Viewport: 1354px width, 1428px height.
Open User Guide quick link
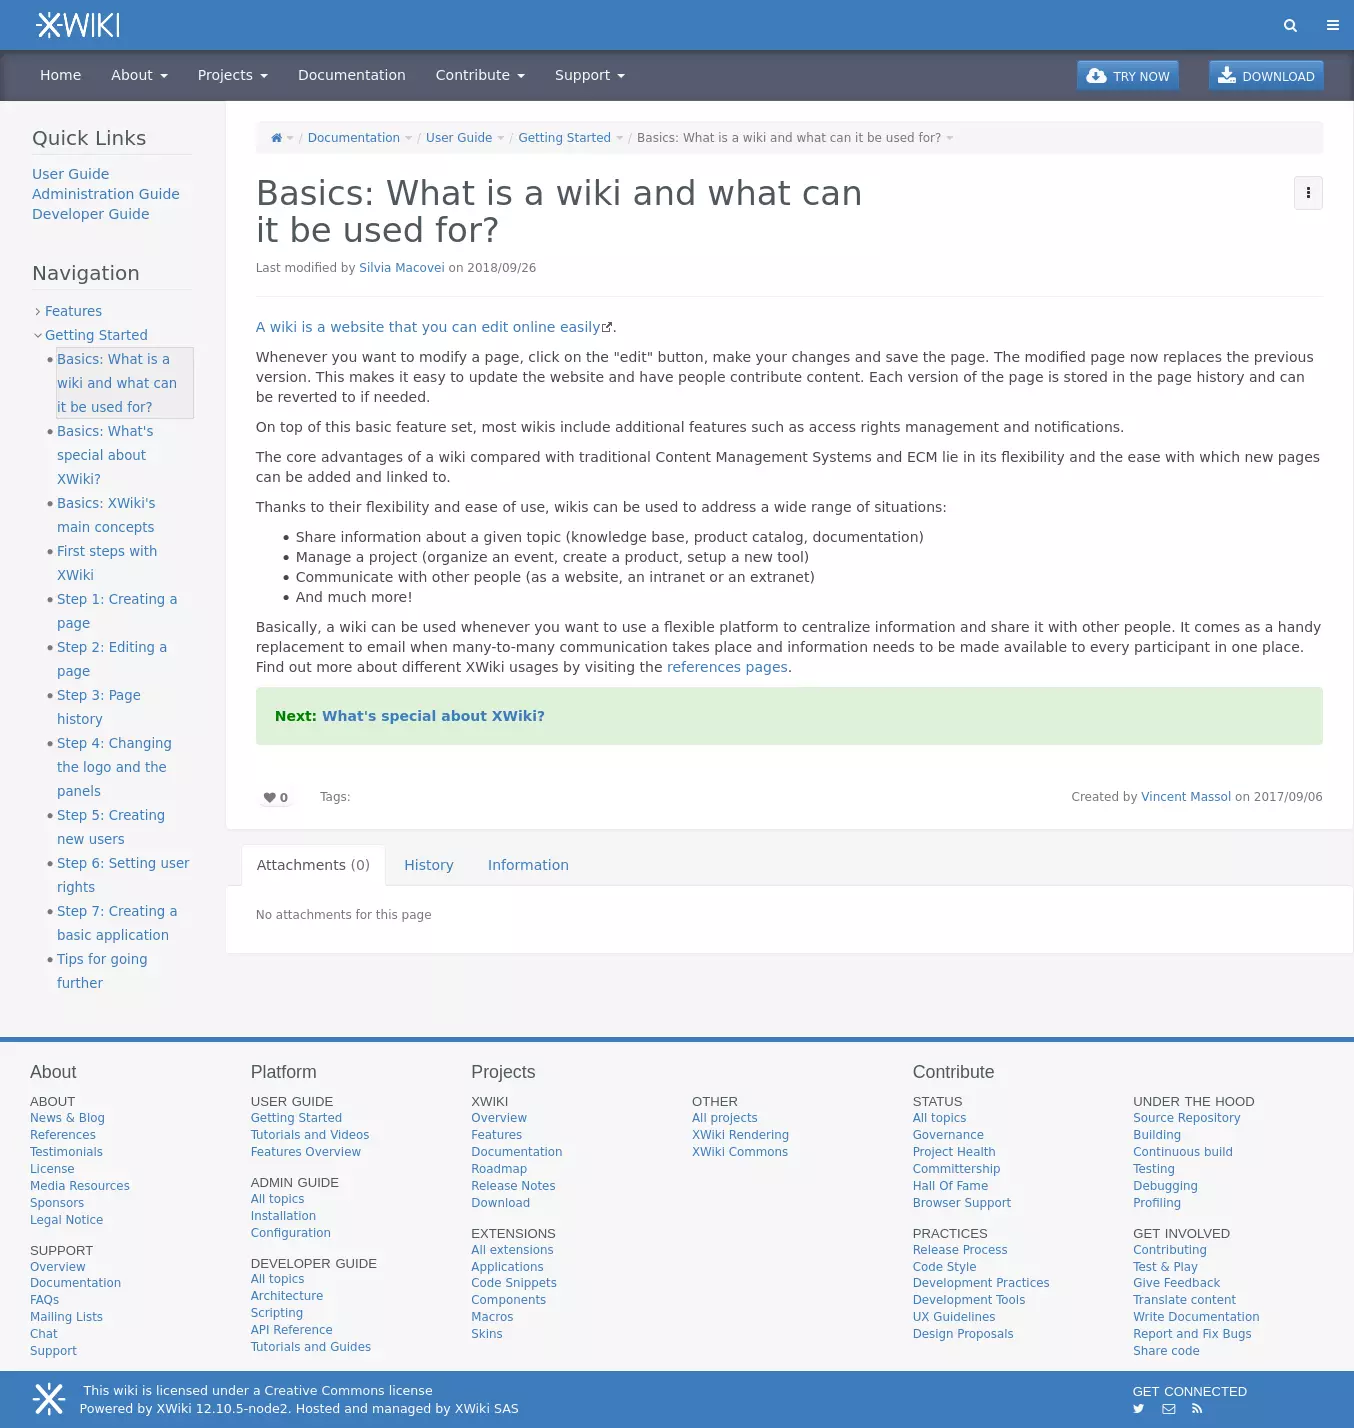70,174
